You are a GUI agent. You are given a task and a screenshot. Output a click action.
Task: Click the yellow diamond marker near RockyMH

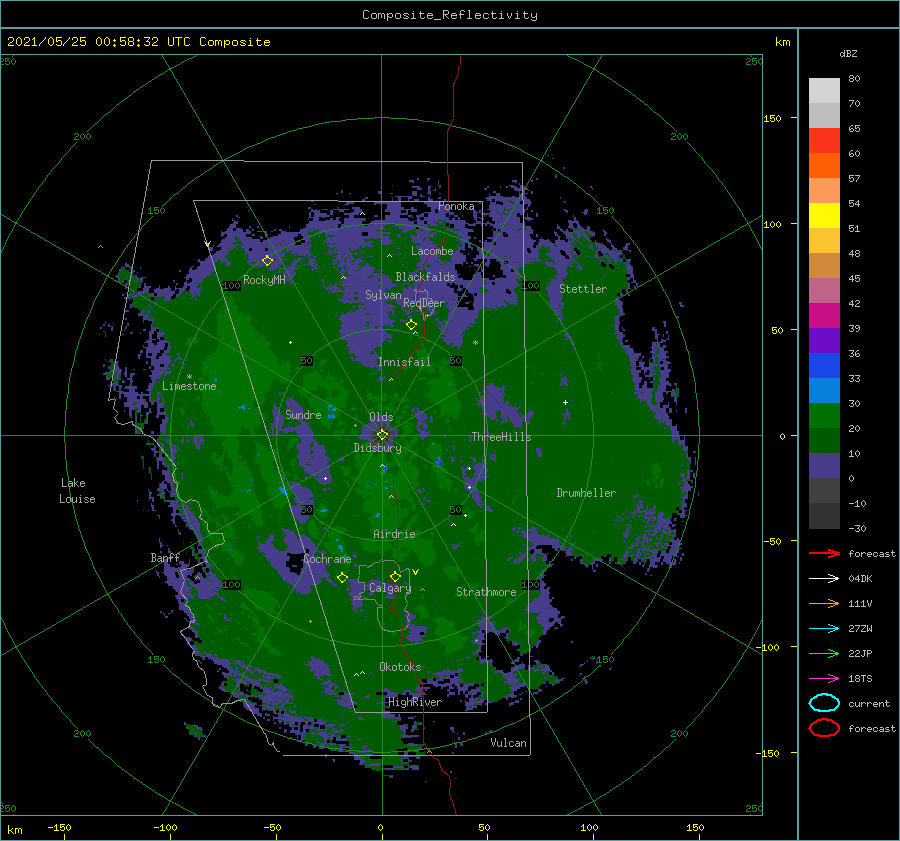[x=267, y=261]
